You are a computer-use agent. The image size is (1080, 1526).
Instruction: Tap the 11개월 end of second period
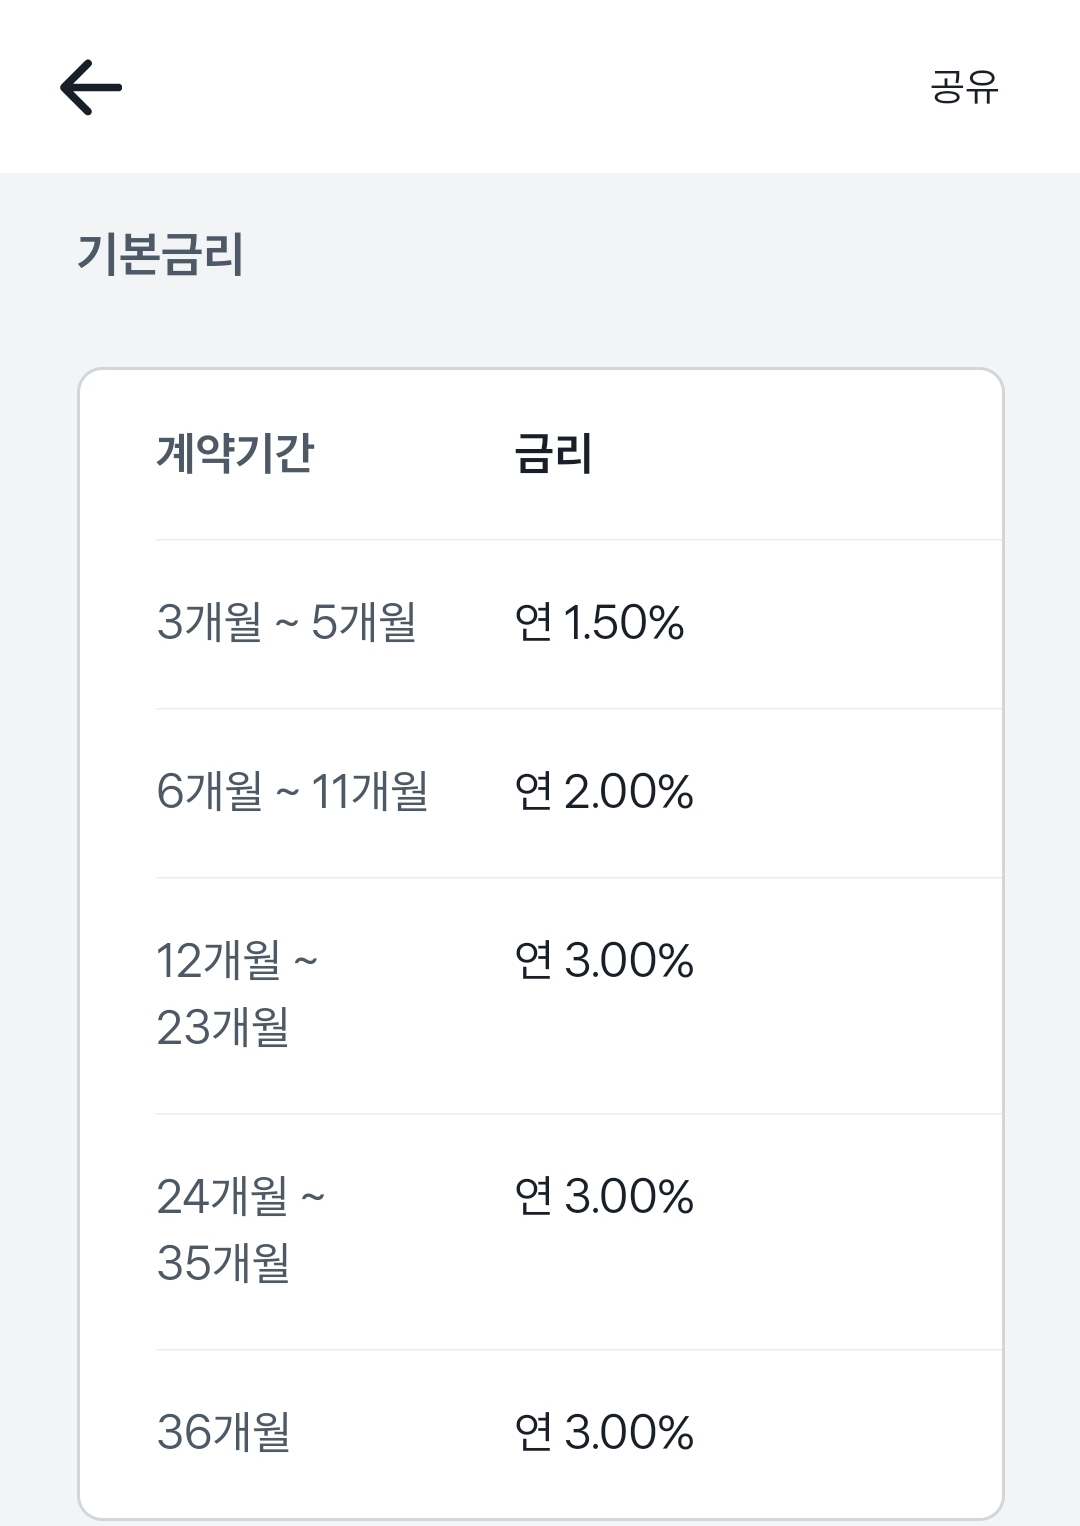tap(370, 791)
